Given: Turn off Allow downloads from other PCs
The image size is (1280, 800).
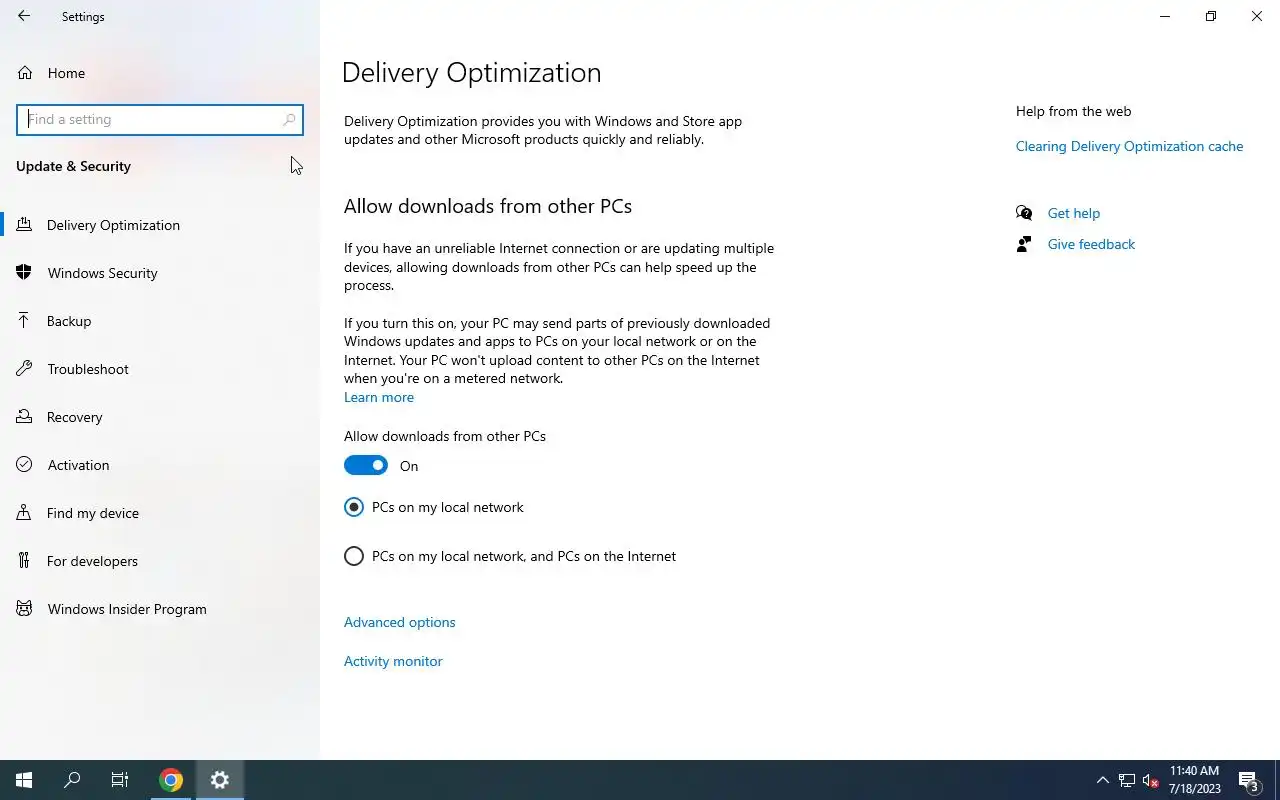Looking at the screenshot, I should pos(366,466).
